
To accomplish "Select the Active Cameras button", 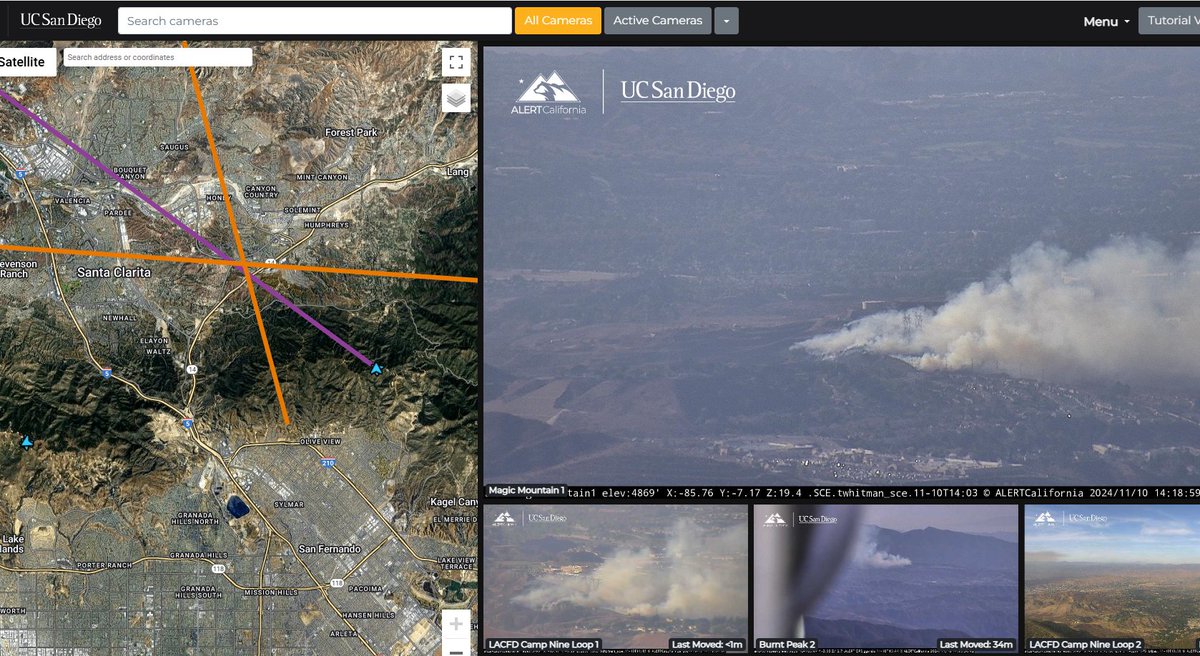I will (x=657, y=21).
